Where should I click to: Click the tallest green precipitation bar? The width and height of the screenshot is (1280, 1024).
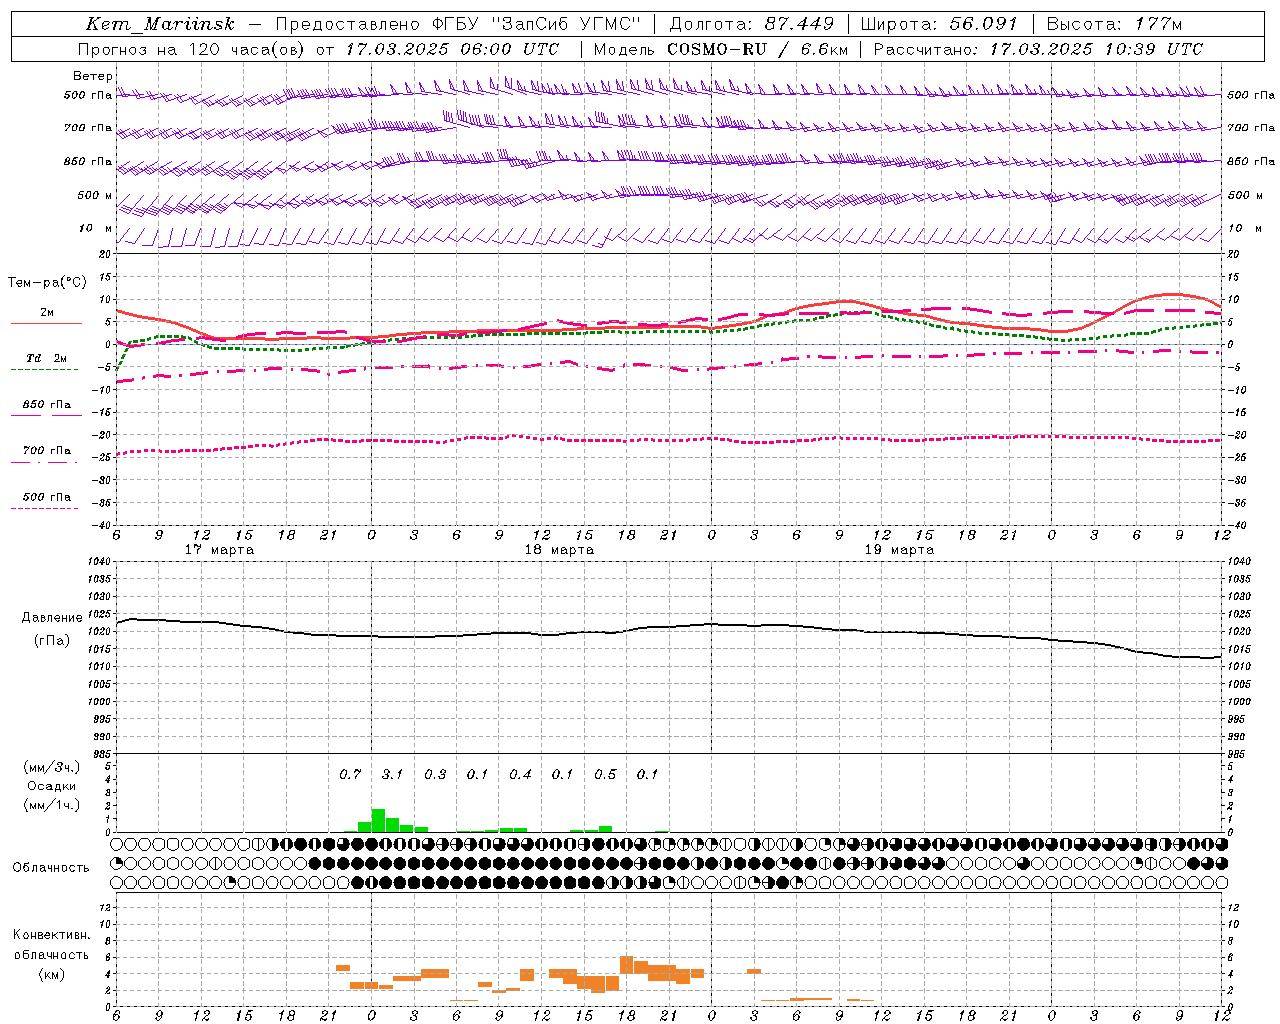click(x=378, y=821)
